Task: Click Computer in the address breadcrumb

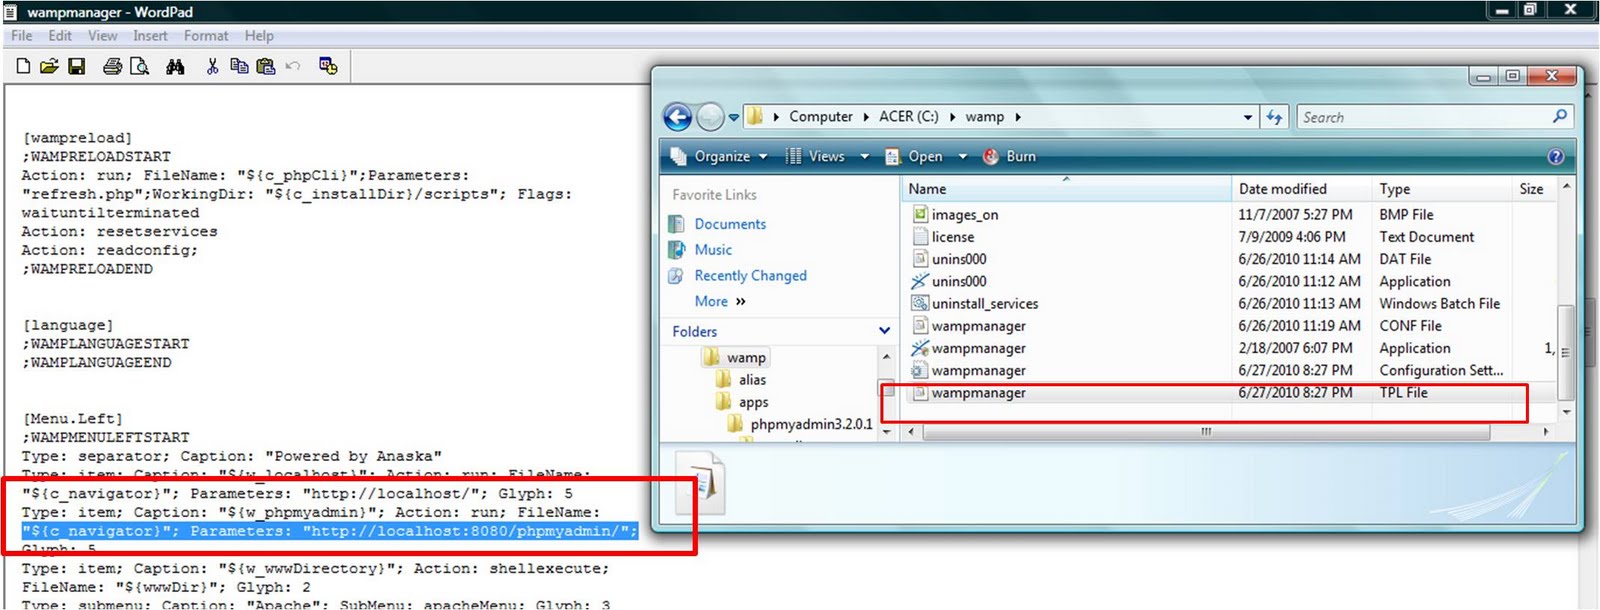Action: (x=821, y=117)
